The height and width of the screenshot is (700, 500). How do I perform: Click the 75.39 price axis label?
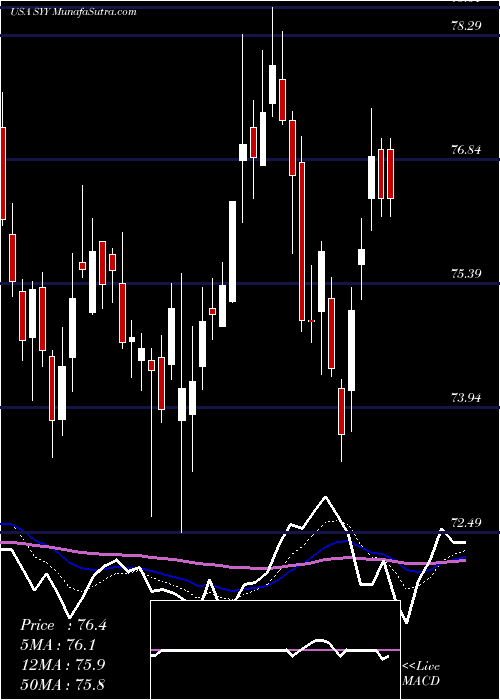(x=466, y=274)
